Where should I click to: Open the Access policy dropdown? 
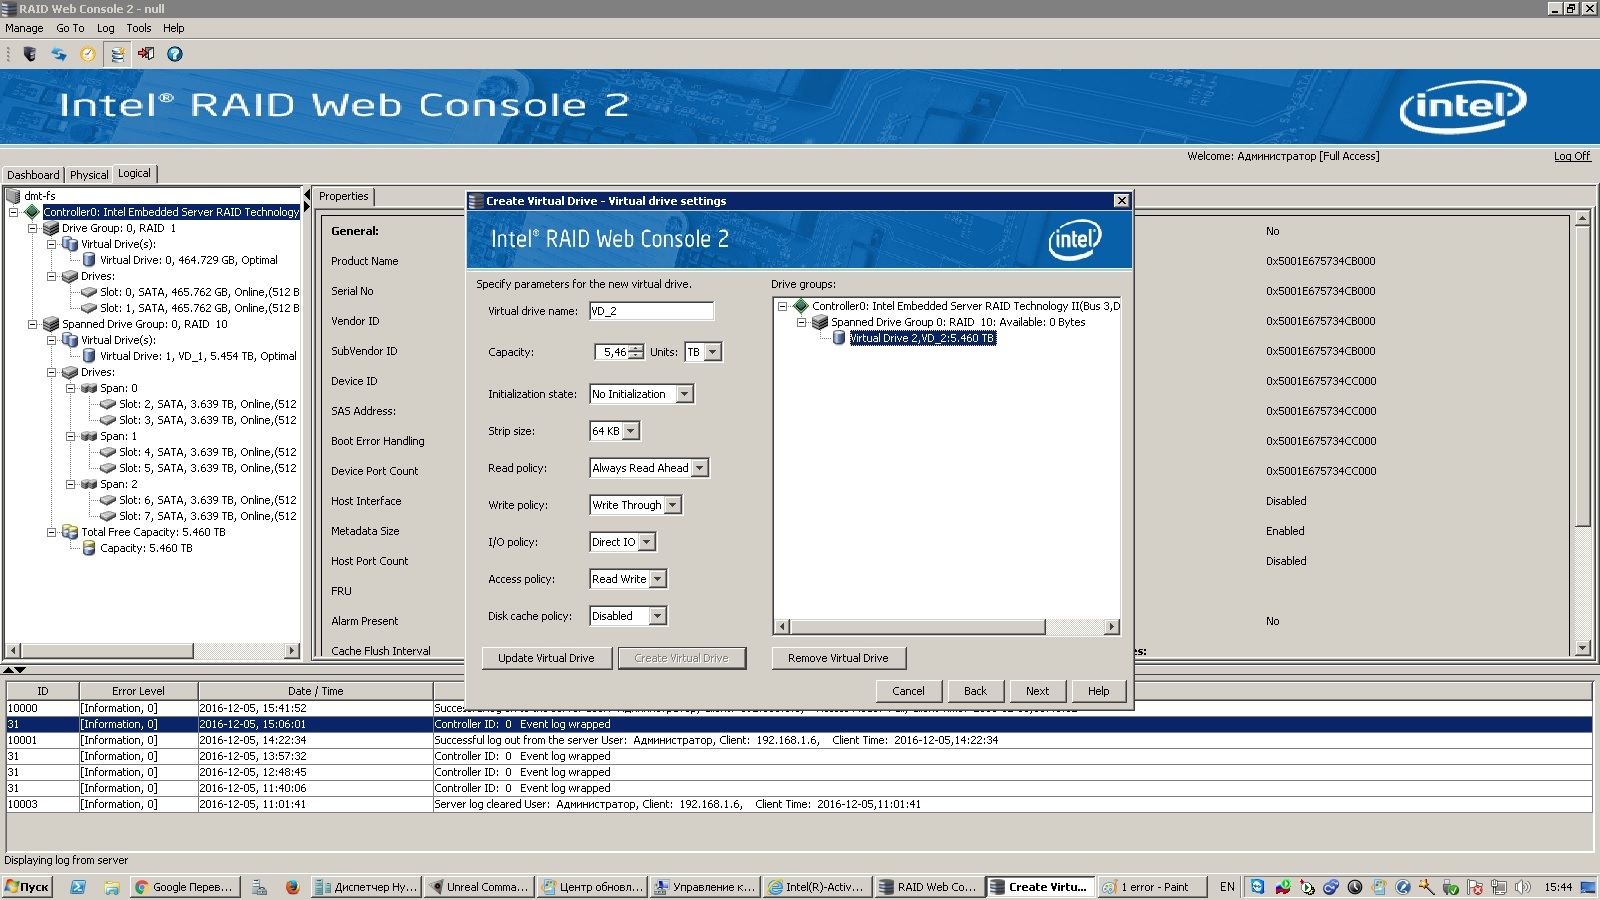click(x=657, y=579)
